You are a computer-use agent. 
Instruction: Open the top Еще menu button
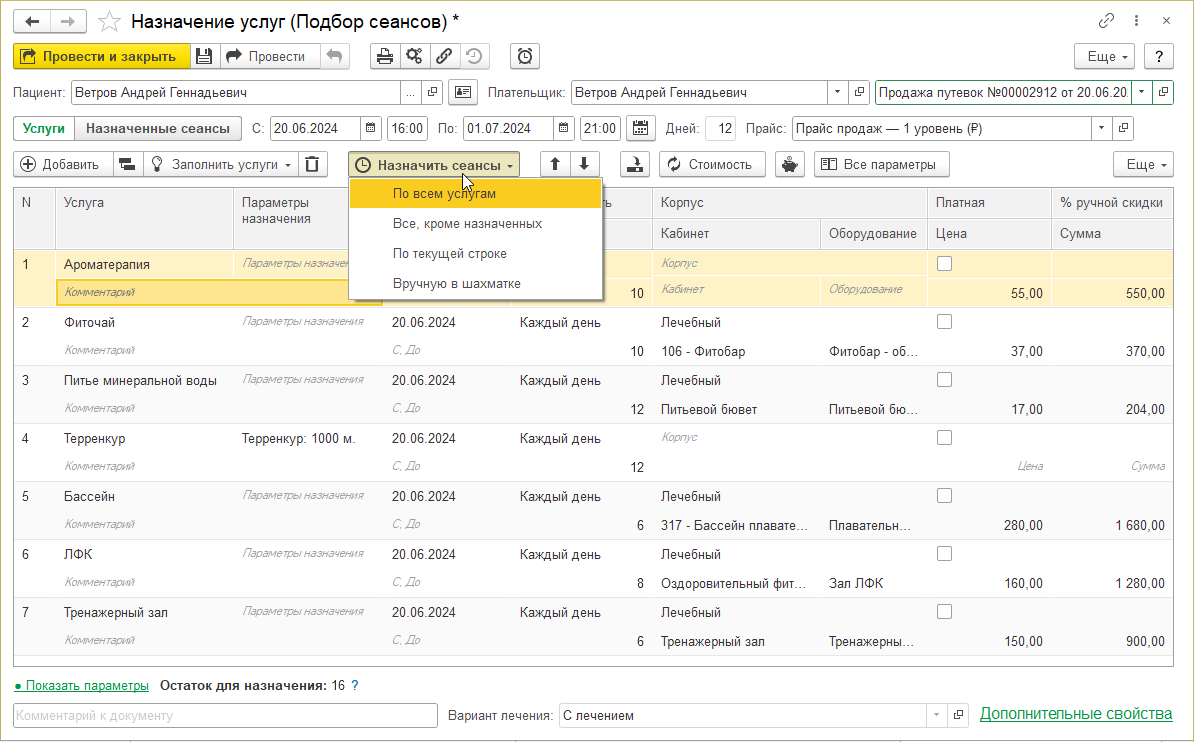[x=1104, y=56]
